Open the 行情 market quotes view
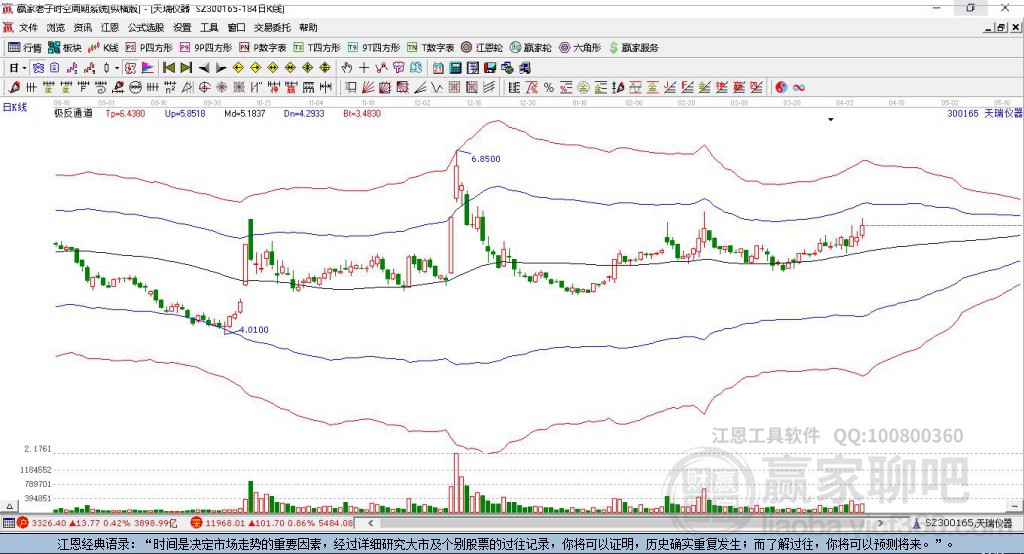The width and height of the screenshot is (1024, 554). coord(25,48)
